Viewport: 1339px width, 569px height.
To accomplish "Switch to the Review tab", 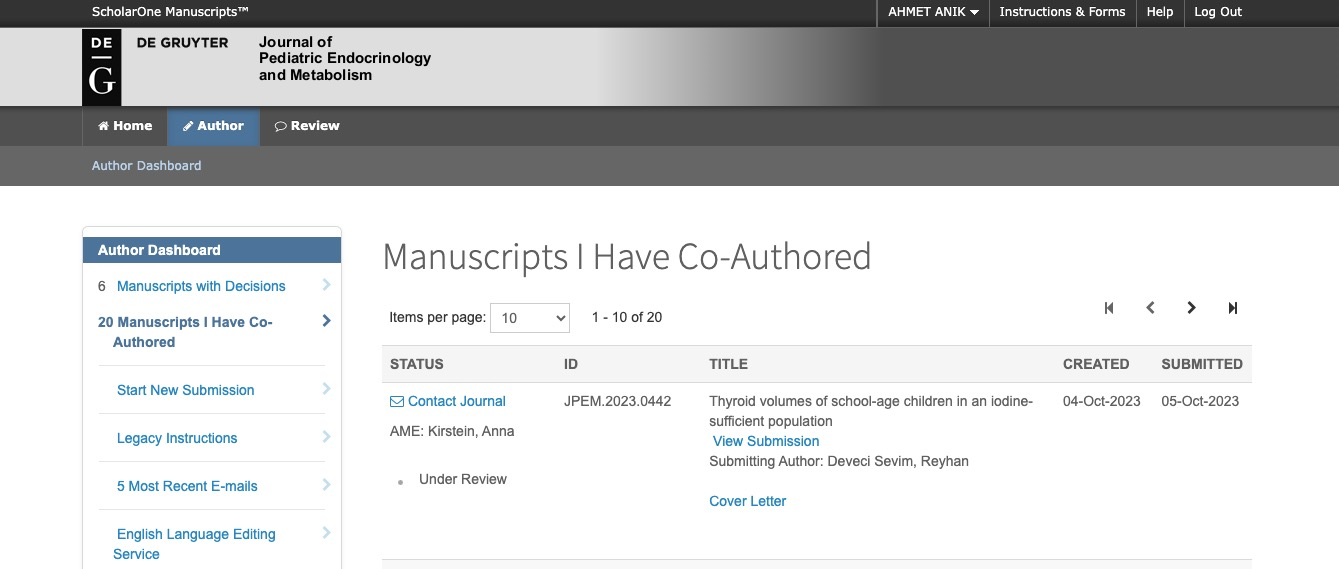I will [x=307, y=126].
